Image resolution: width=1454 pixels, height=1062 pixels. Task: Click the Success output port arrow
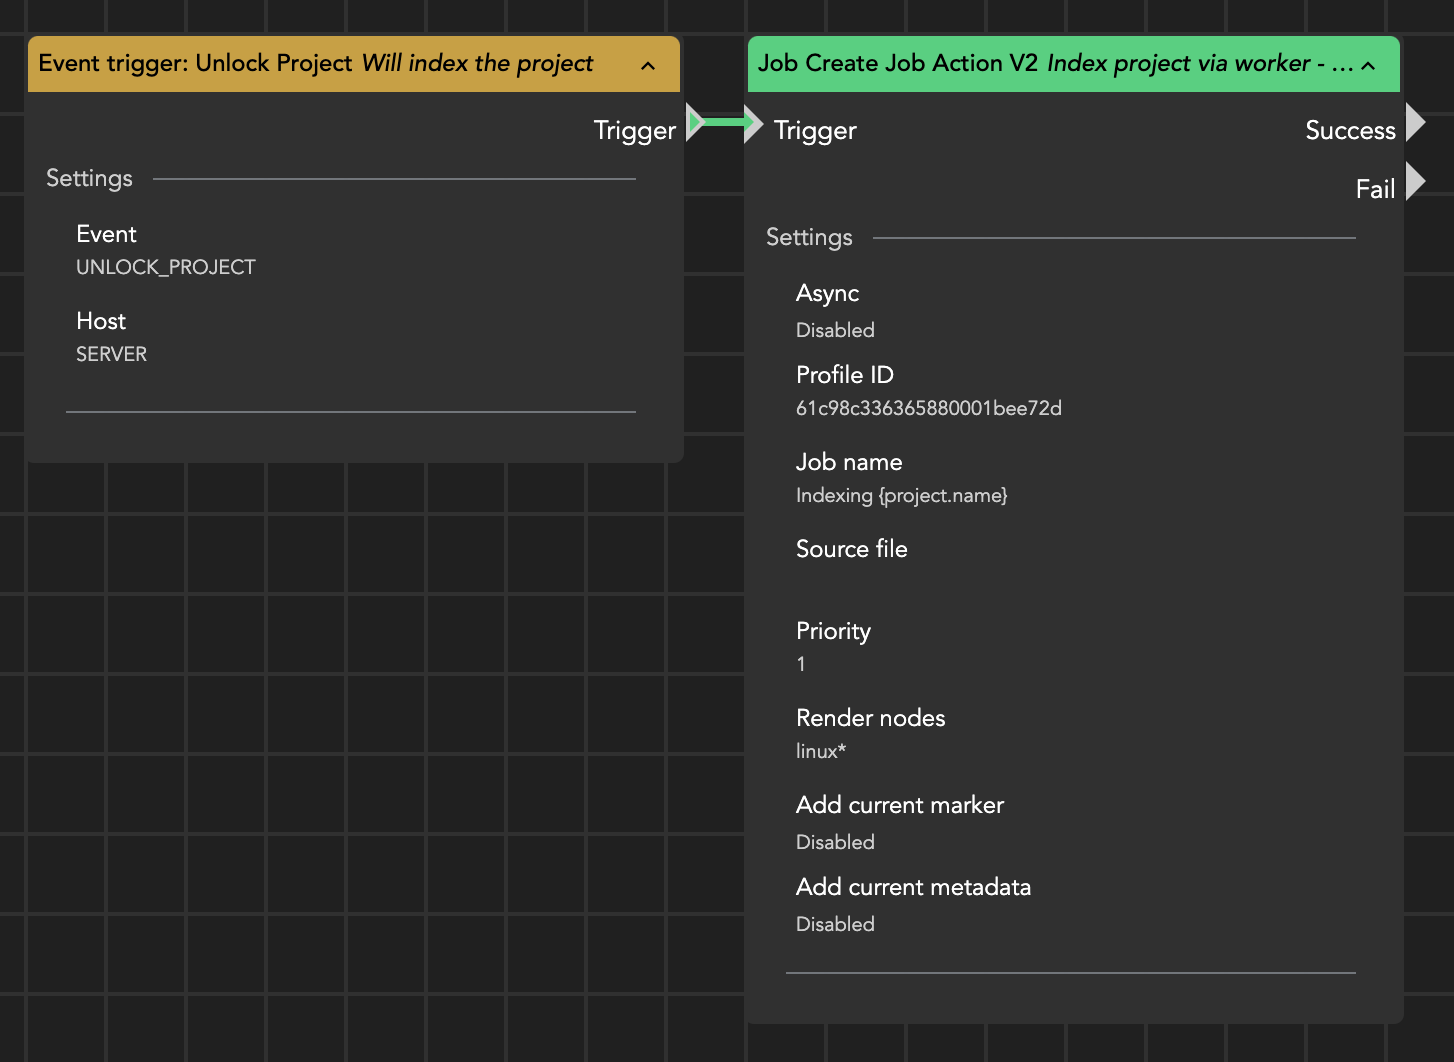(1415, 123)
